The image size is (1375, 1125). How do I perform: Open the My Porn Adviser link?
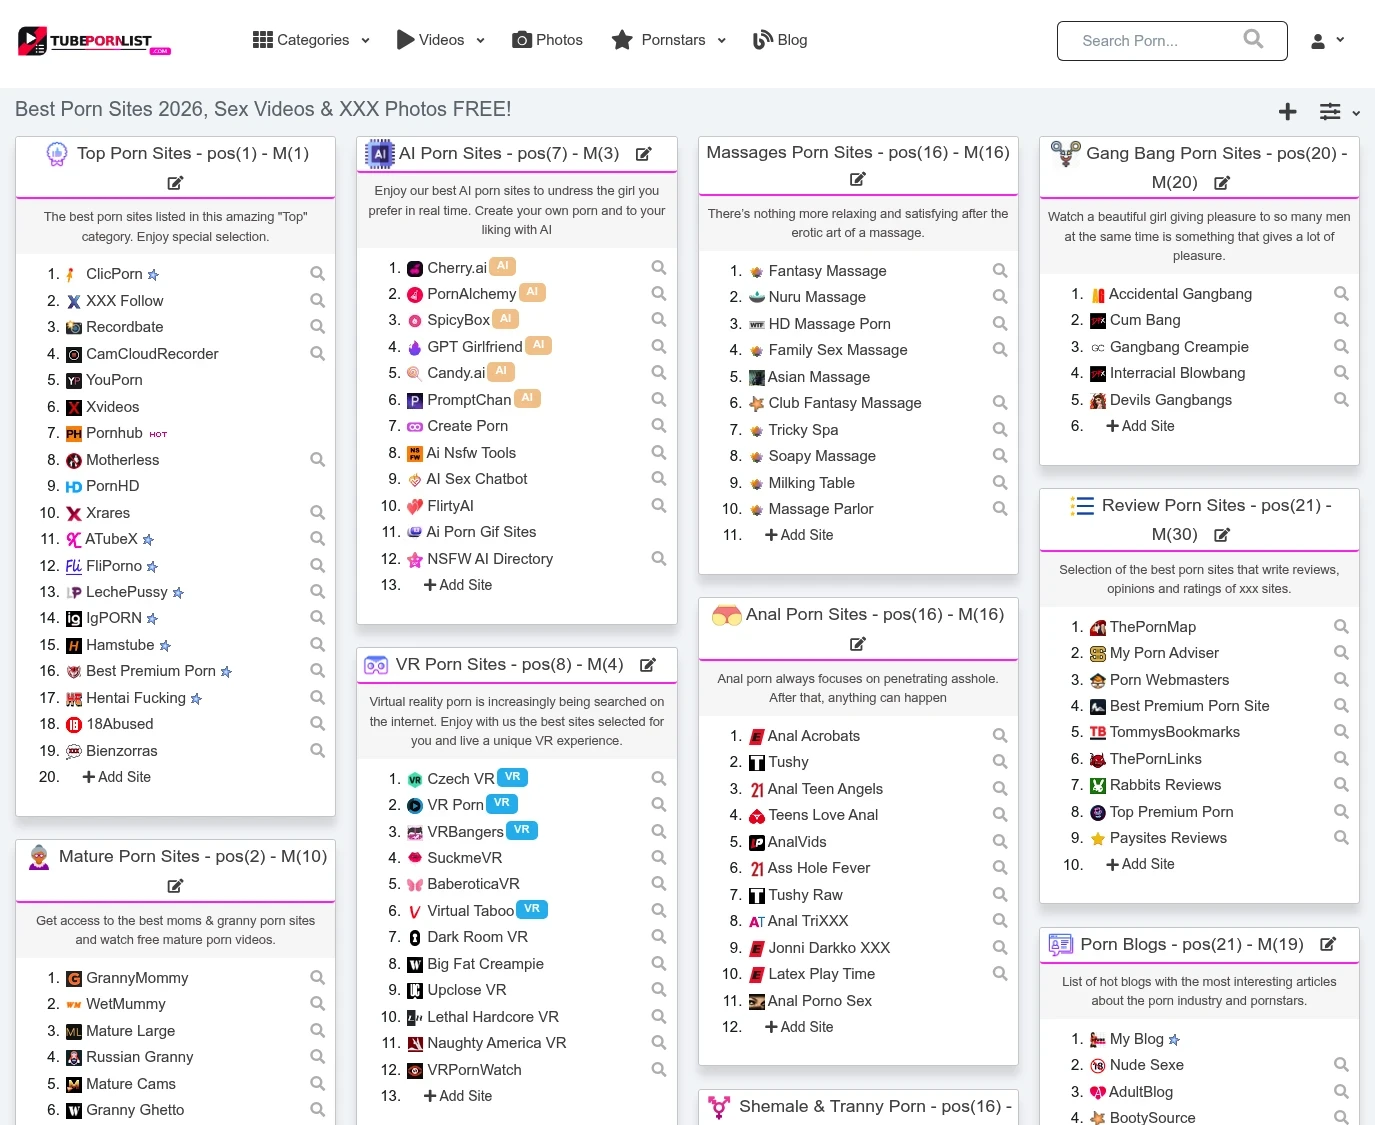(1164, 653)
